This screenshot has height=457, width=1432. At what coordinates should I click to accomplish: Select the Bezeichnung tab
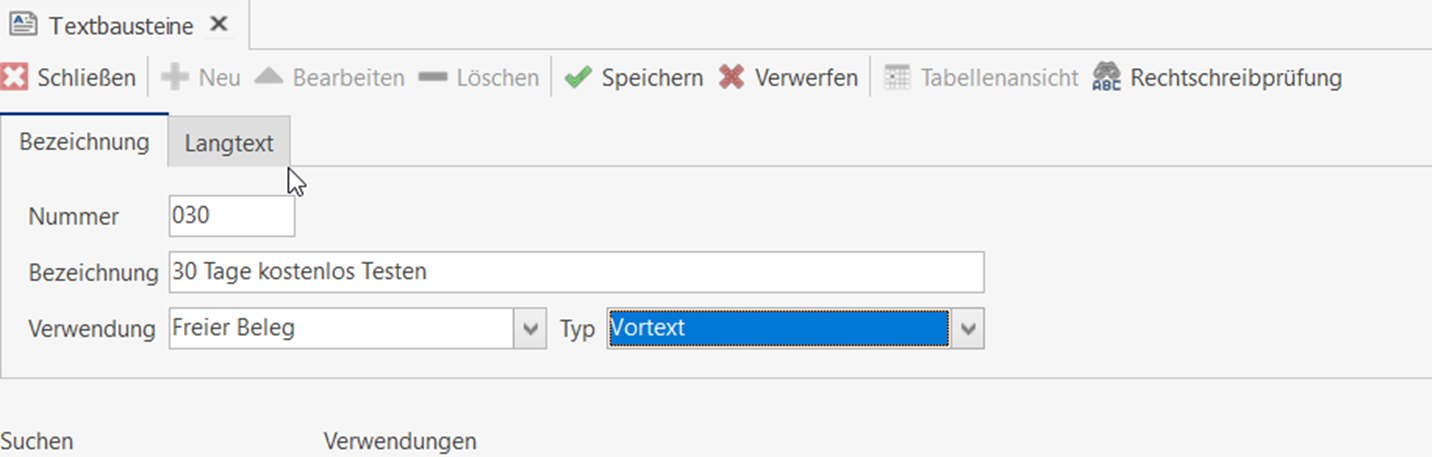(x=84, y=142)
